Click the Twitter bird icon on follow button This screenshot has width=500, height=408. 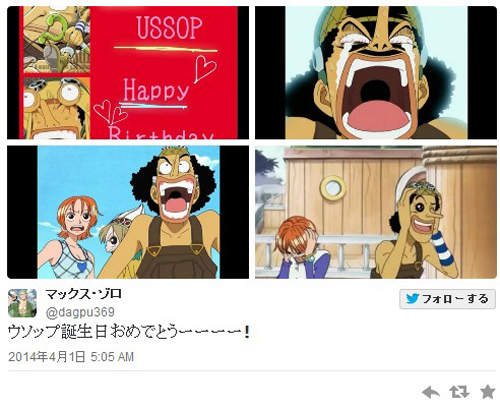point(412,298)
